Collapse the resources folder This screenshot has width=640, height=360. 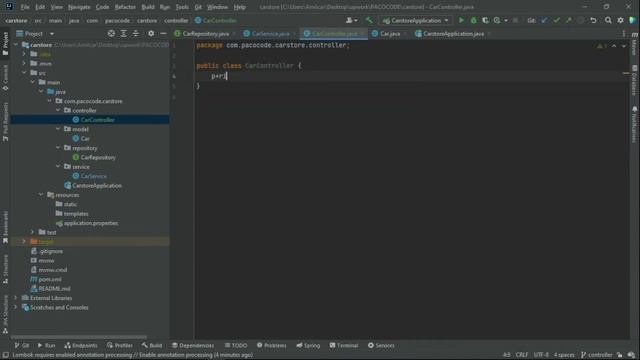coord(41,195)
